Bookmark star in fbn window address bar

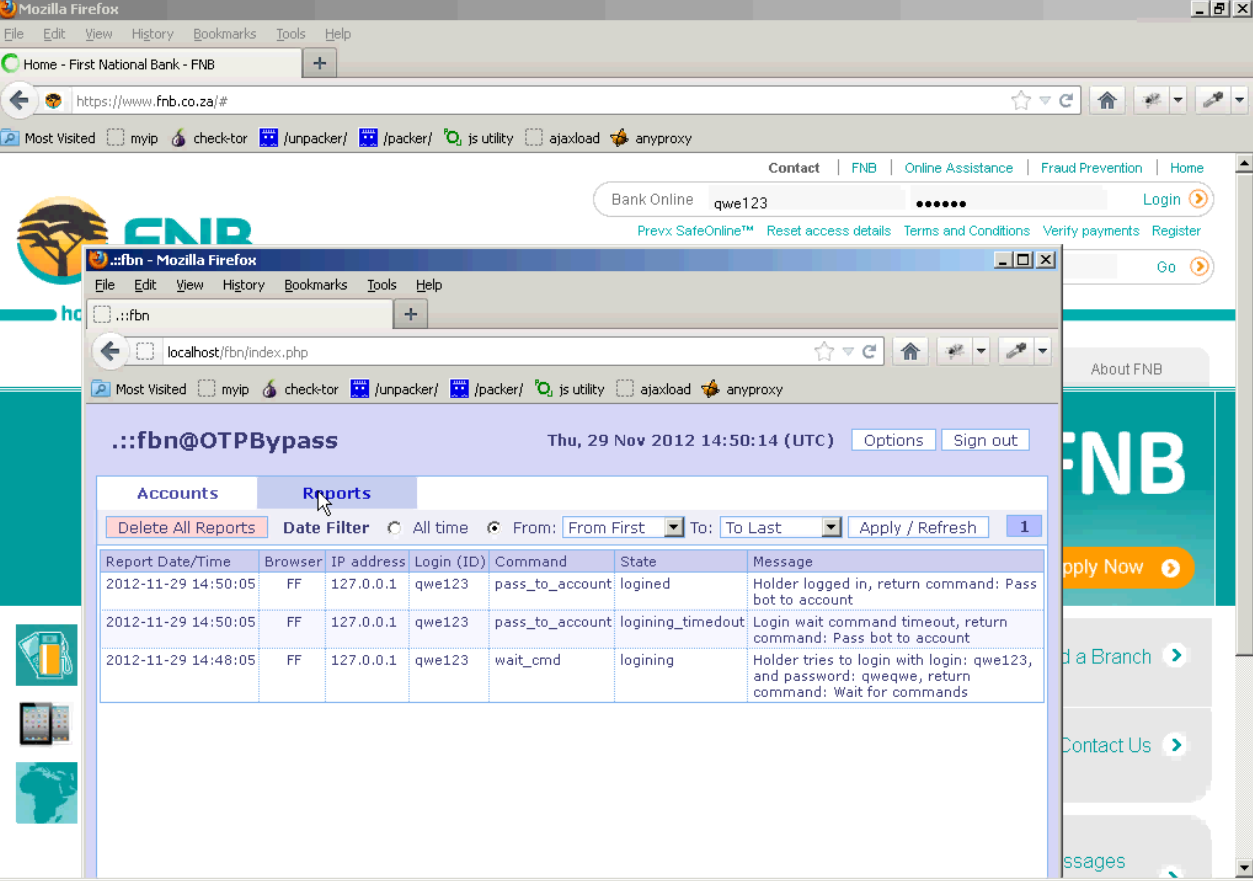[824, 351]
